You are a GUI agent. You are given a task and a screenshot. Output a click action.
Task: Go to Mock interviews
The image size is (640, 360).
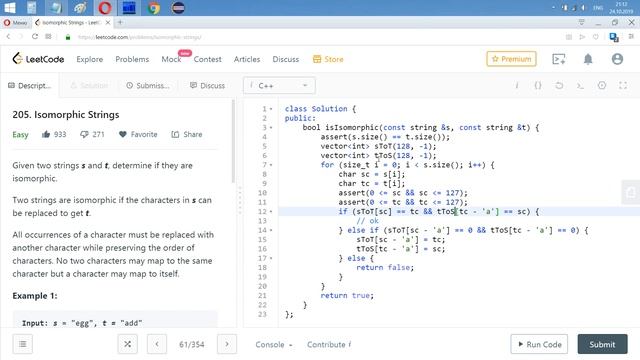point(171,59)
